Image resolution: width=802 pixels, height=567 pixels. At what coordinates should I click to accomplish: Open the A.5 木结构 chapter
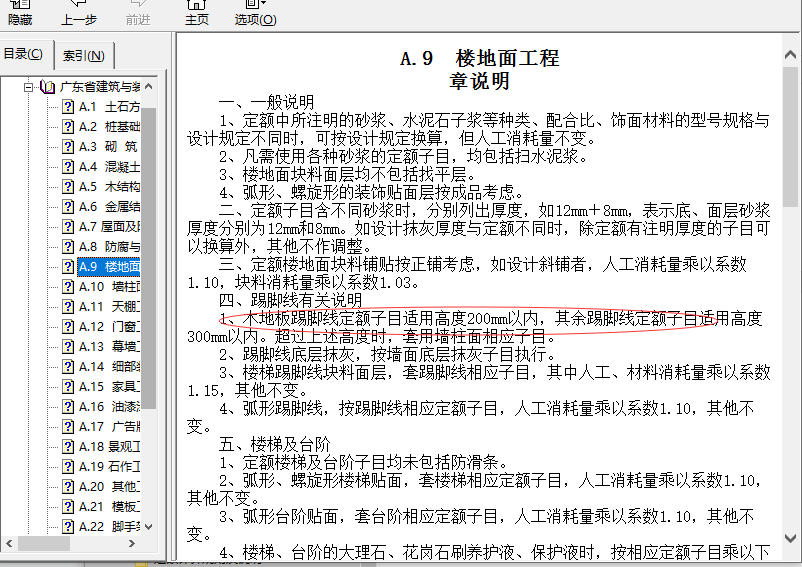(109, 187)
